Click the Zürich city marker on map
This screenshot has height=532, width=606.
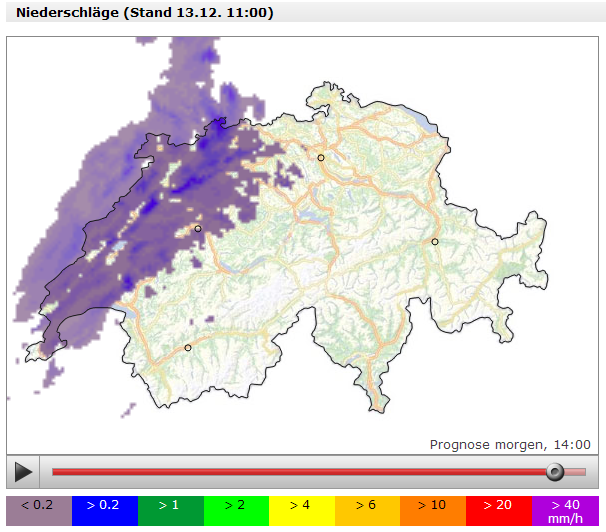(321, 158)
